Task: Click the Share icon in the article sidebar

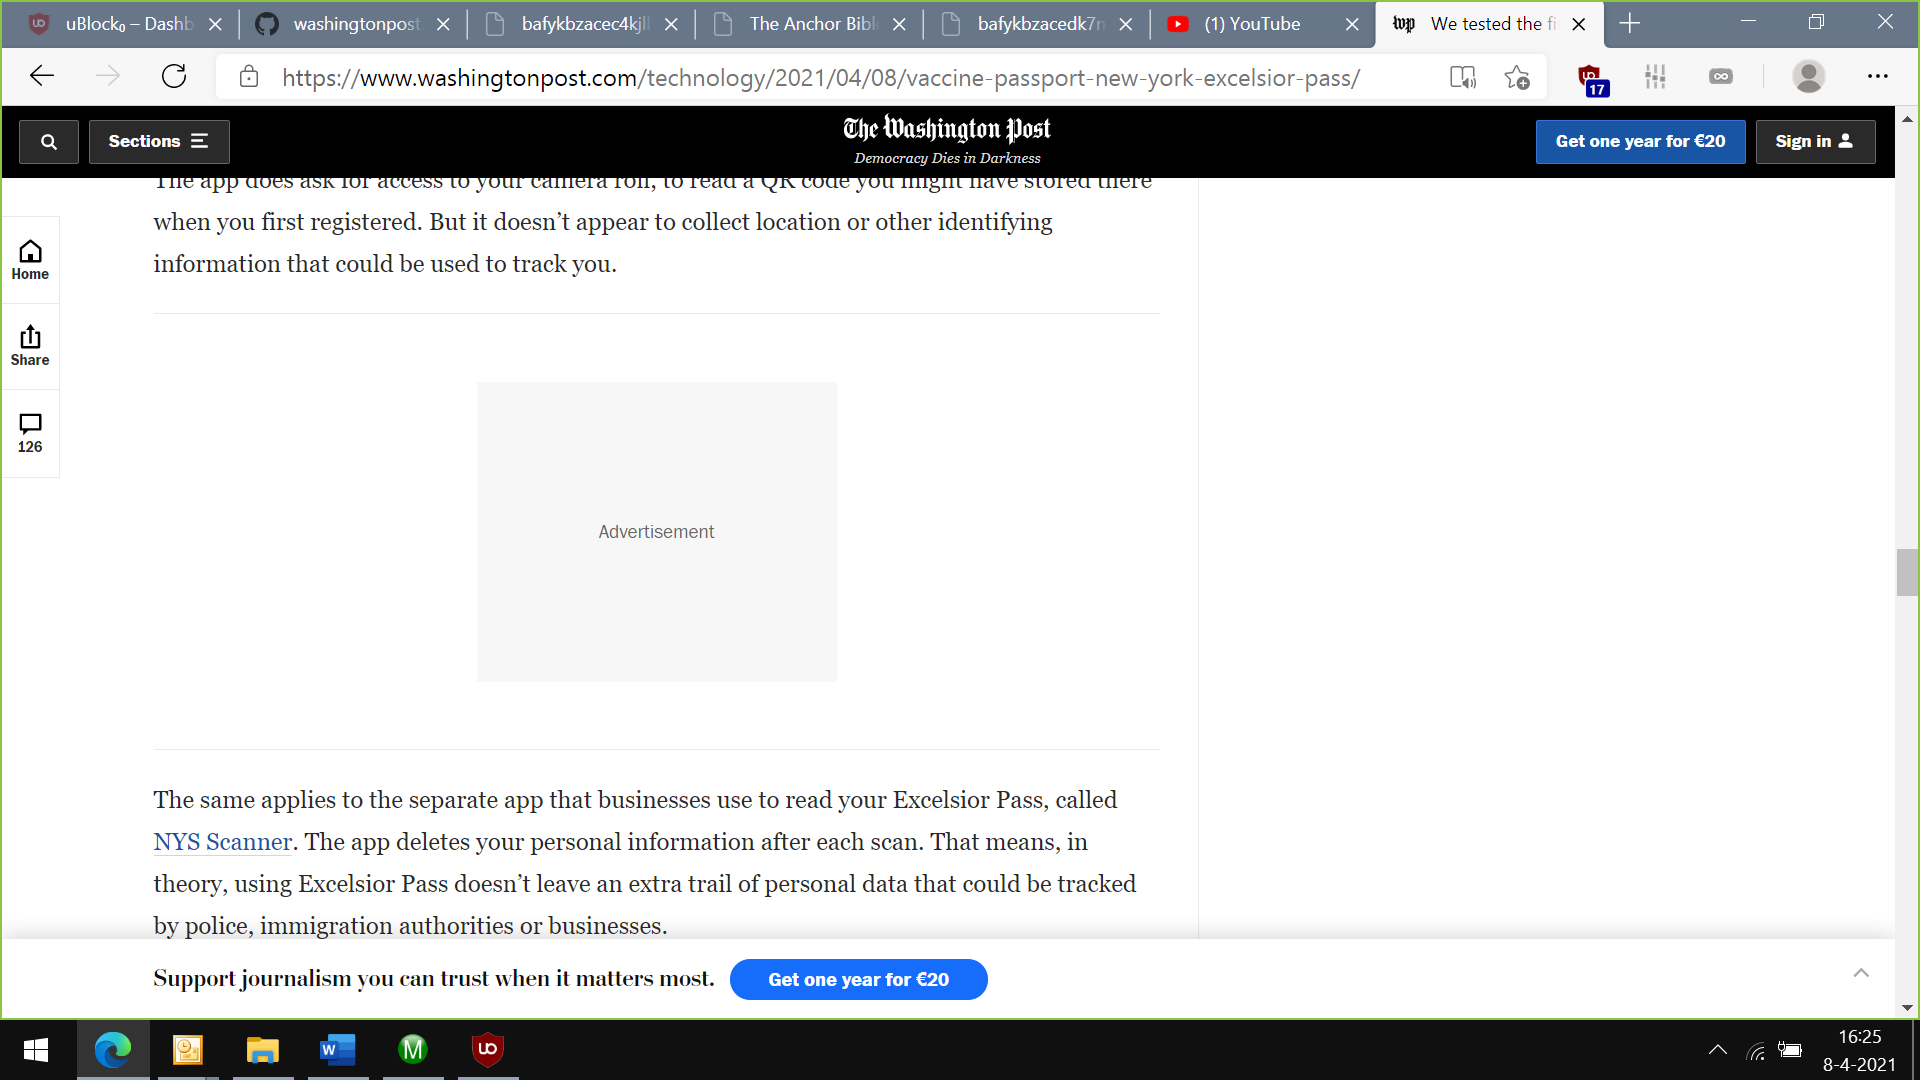Action: (30, 345)
